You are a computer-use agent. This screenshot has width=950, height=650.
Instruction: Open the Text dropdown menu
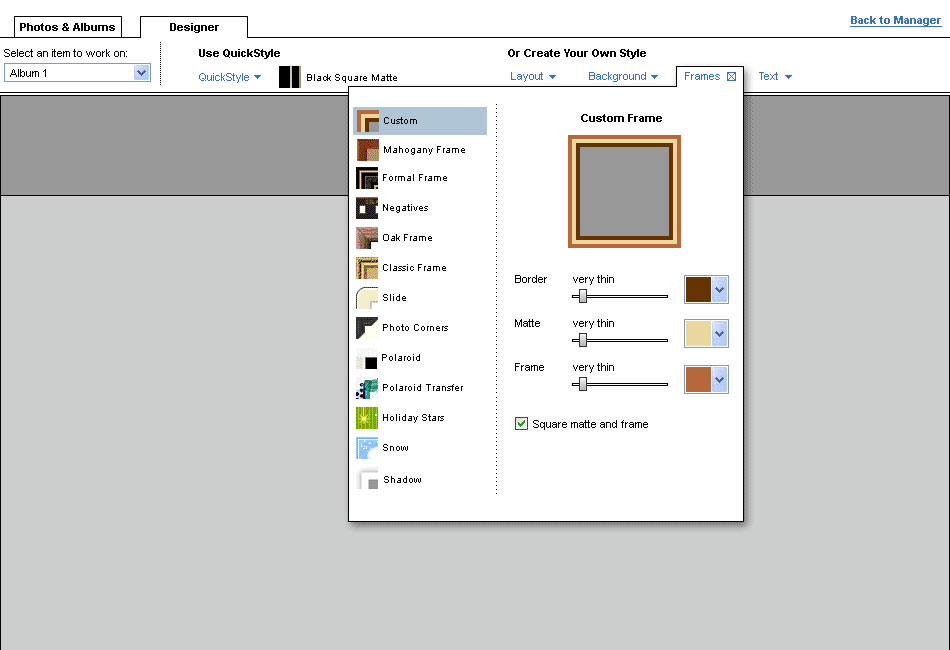pyautogui.click(x=775, y=76)
